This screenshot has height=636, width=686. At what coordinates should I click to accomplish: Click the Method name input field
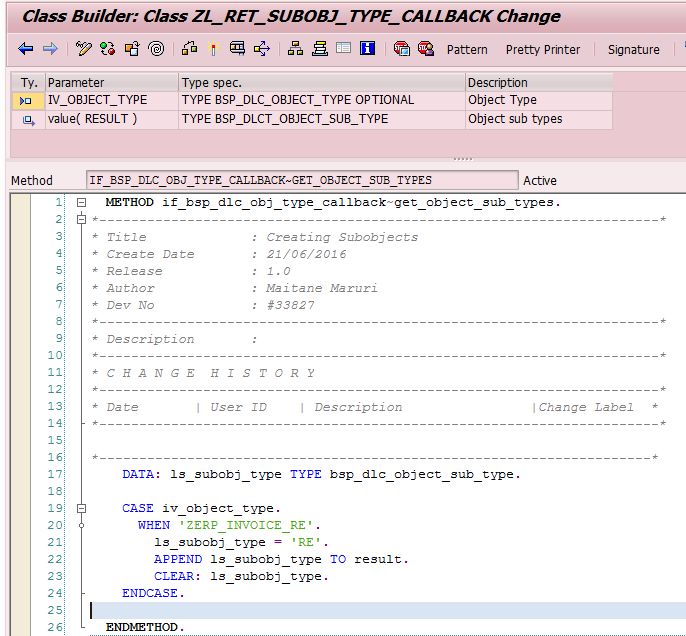[302, 180]
